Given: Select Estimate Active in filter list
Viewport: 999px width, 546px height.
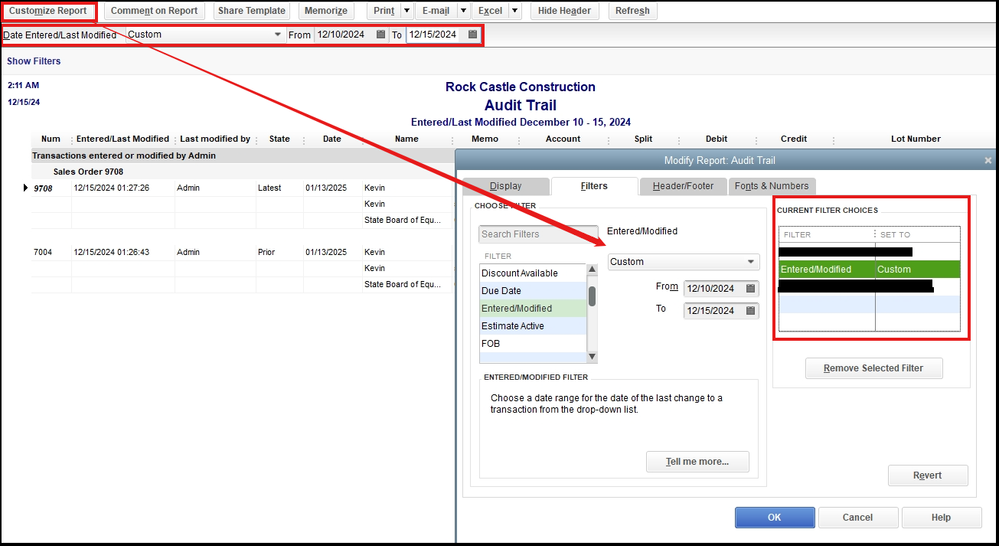Looking at the screenshot, I should point(533,326).
